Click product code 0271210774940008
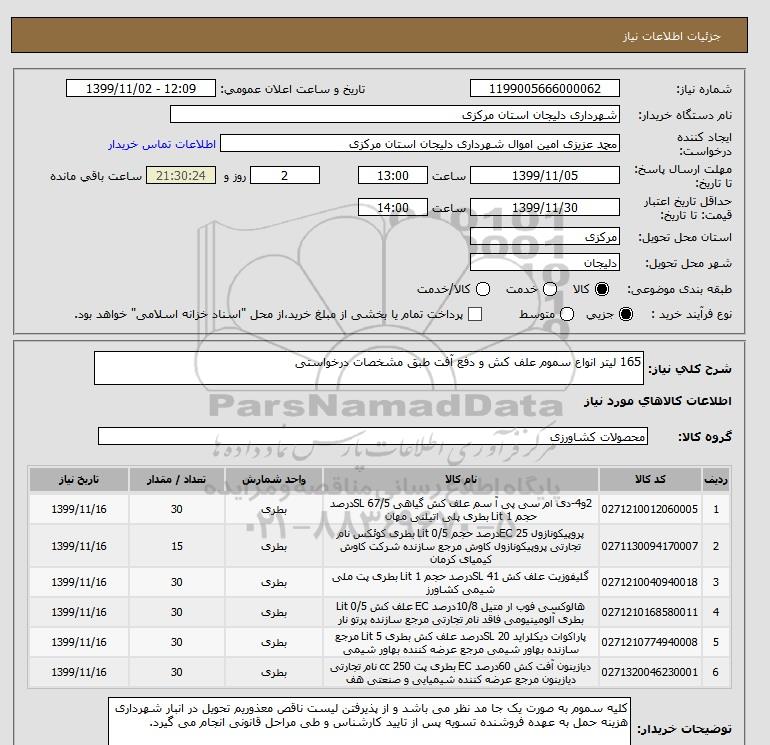Image resolution: width=770 pixels, height=745 pixels. tap(650, 642)
